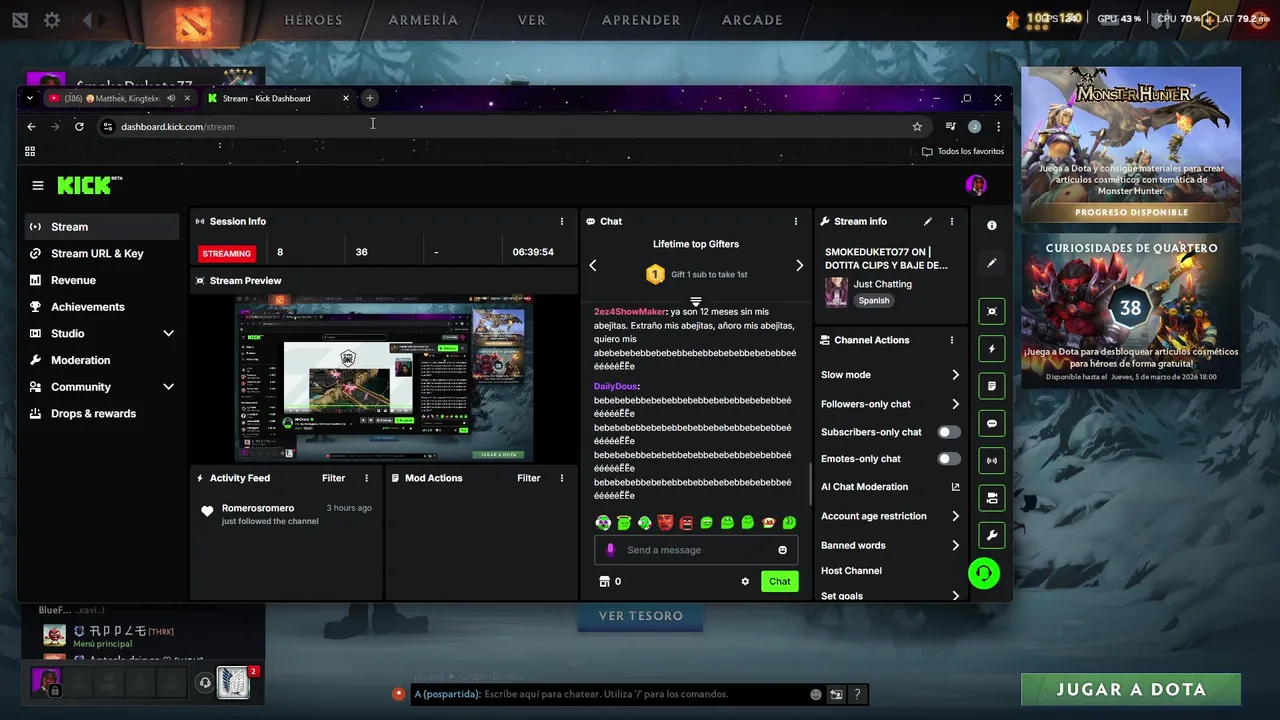The image size is (1280, 720).
Task: Expand Set goals option
Action: (955, 596)
